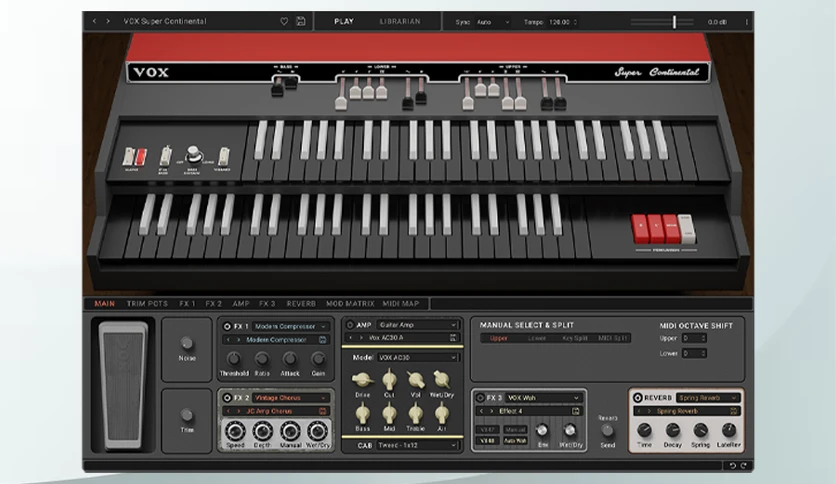Save the preset with the top bar disk icon

pos(301,21)
